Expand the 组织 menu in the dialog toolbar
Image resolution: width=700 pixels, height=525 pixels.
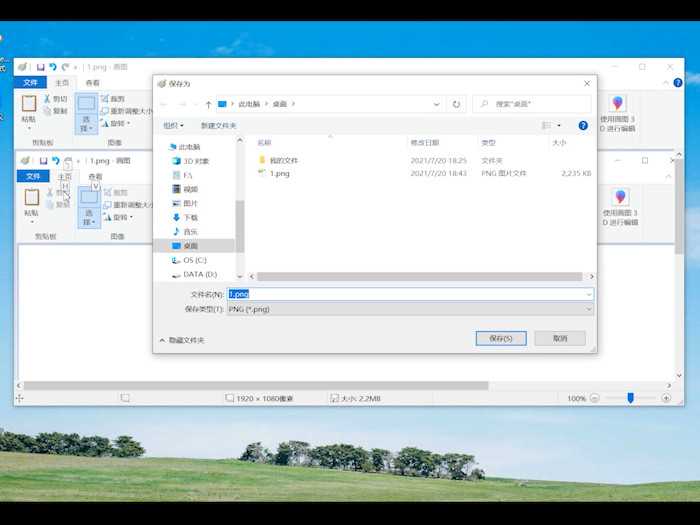coord(173,126)
